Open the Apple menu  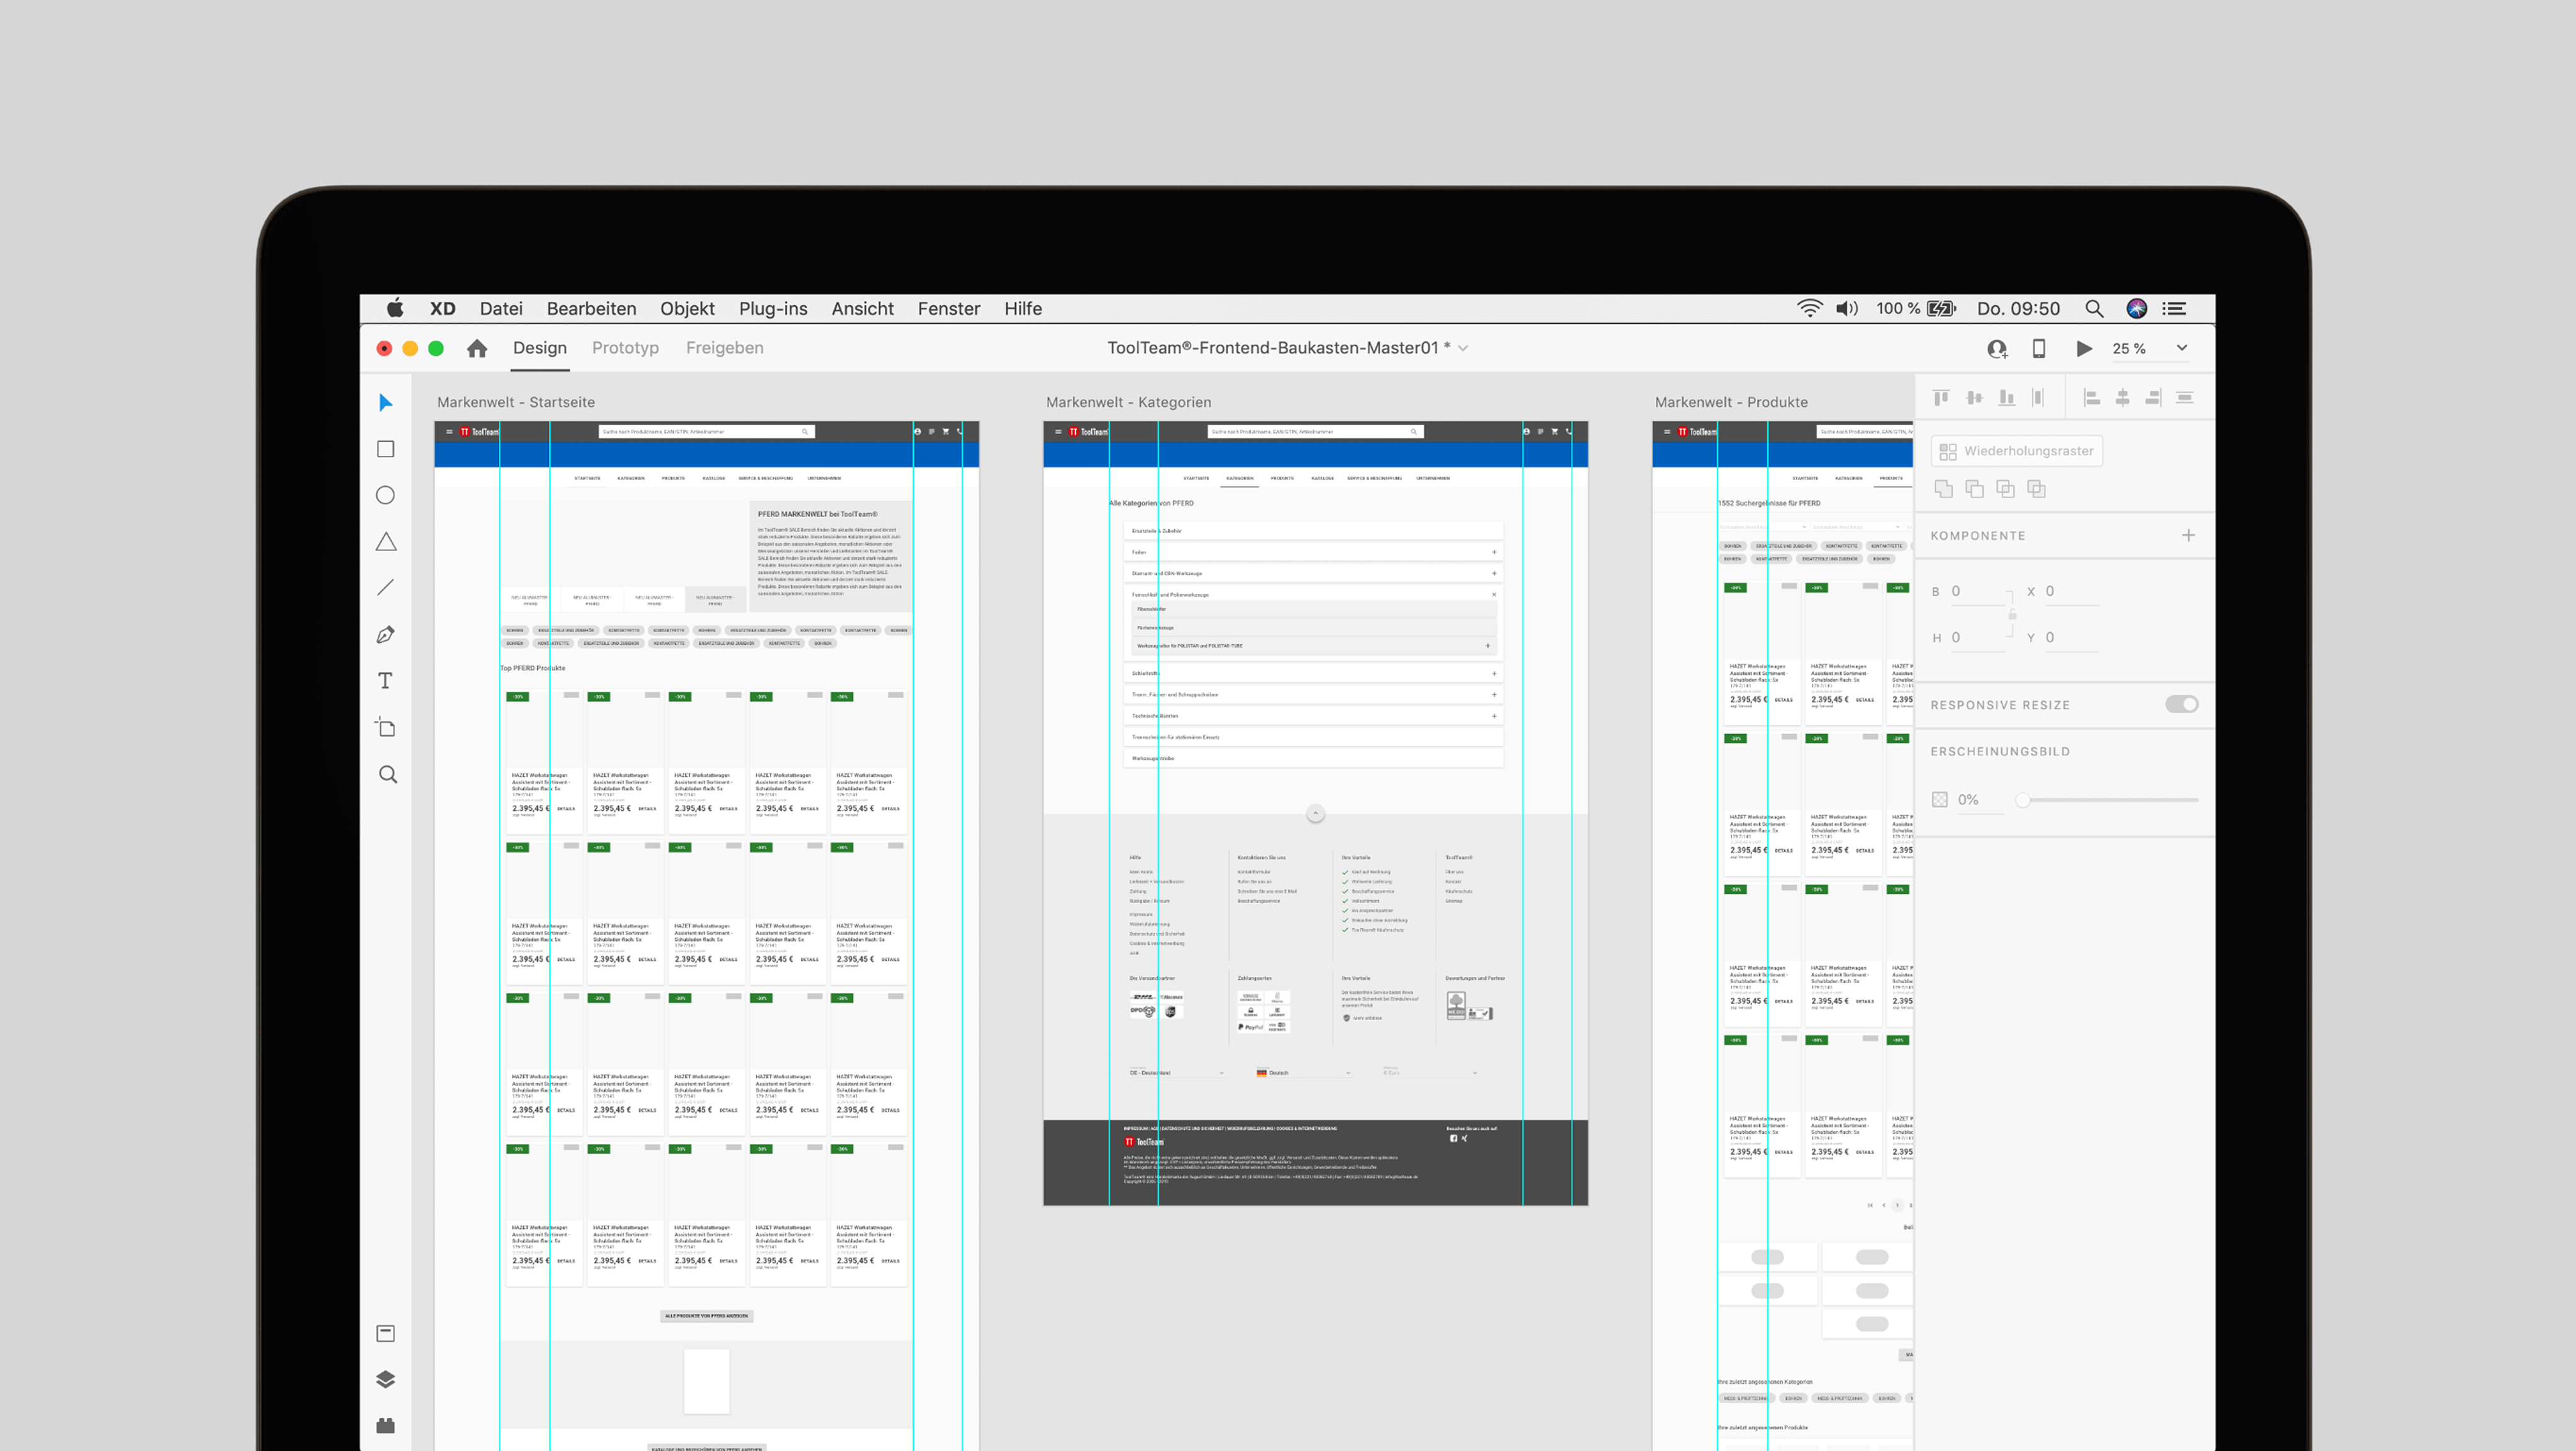[x=395, y=308]
